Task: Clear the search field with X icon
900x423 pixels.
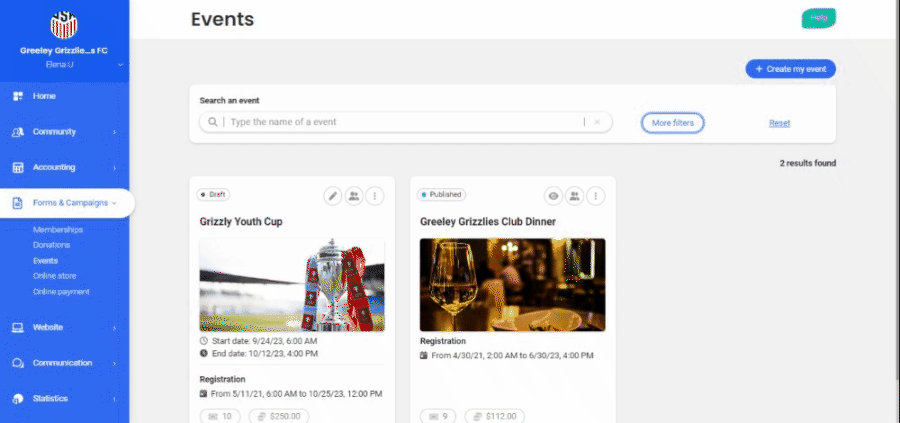Action: (597, 122)
